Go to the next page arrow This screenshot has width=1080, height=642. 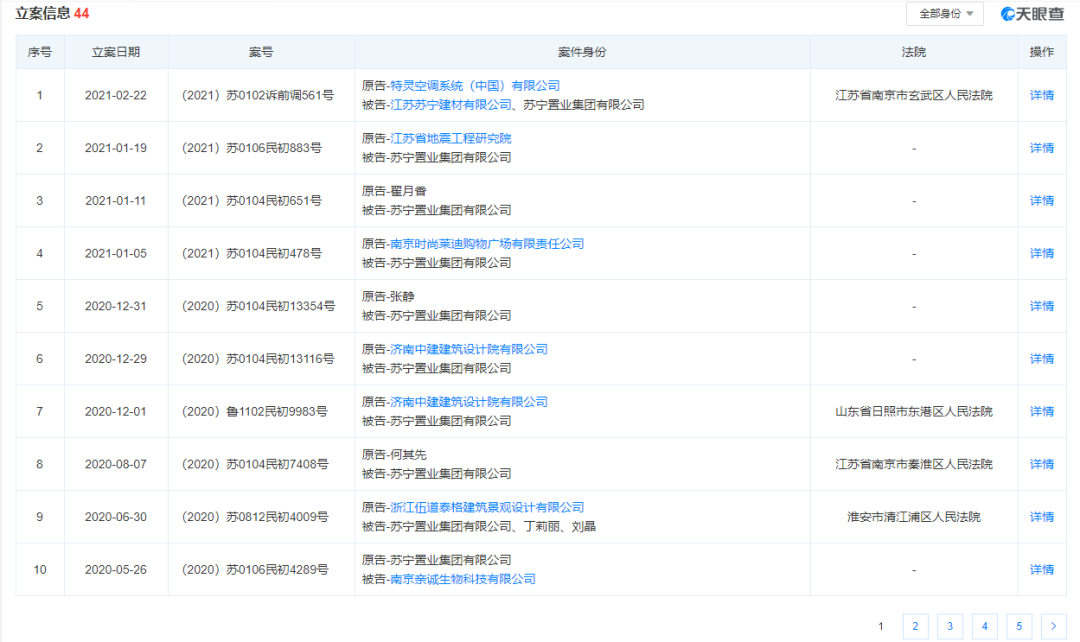1053,626
